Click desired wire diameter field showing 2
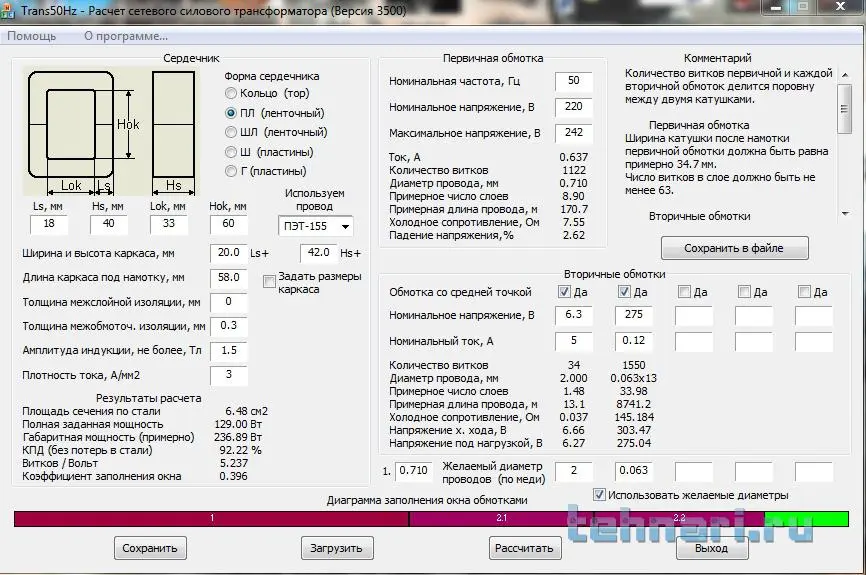The width and height of the screenshot is (866, 575). (x=573, y=471)
